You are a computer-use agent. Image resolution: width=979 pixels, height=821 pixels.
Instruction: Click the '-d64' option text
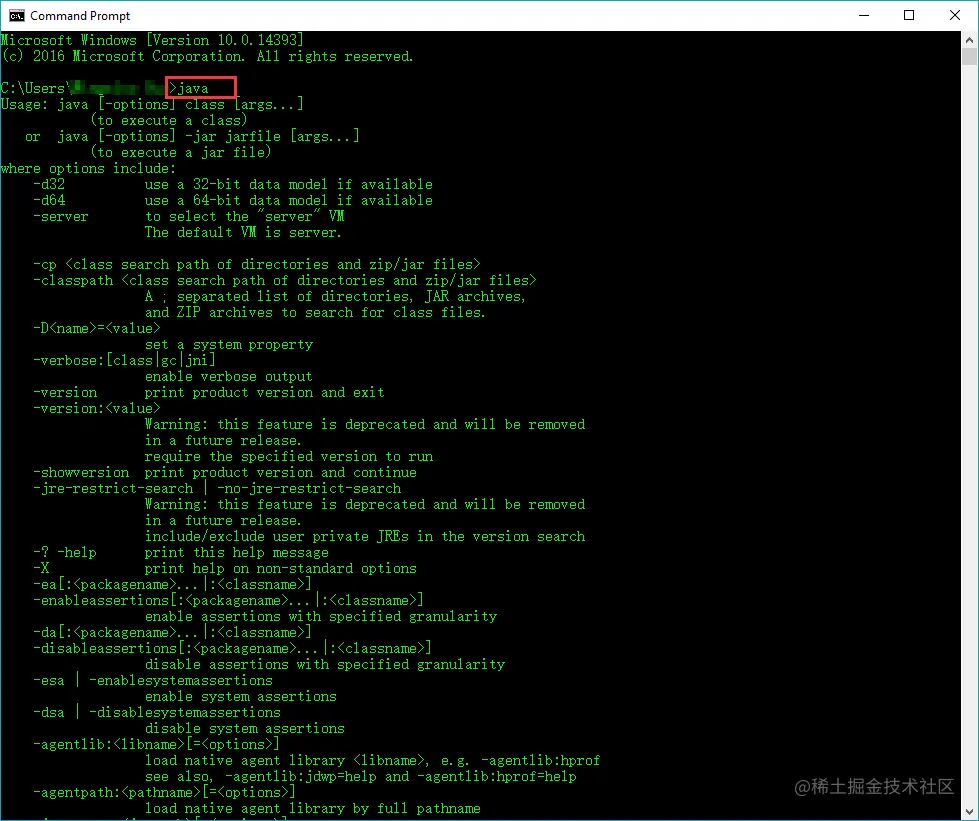point(49,200)
